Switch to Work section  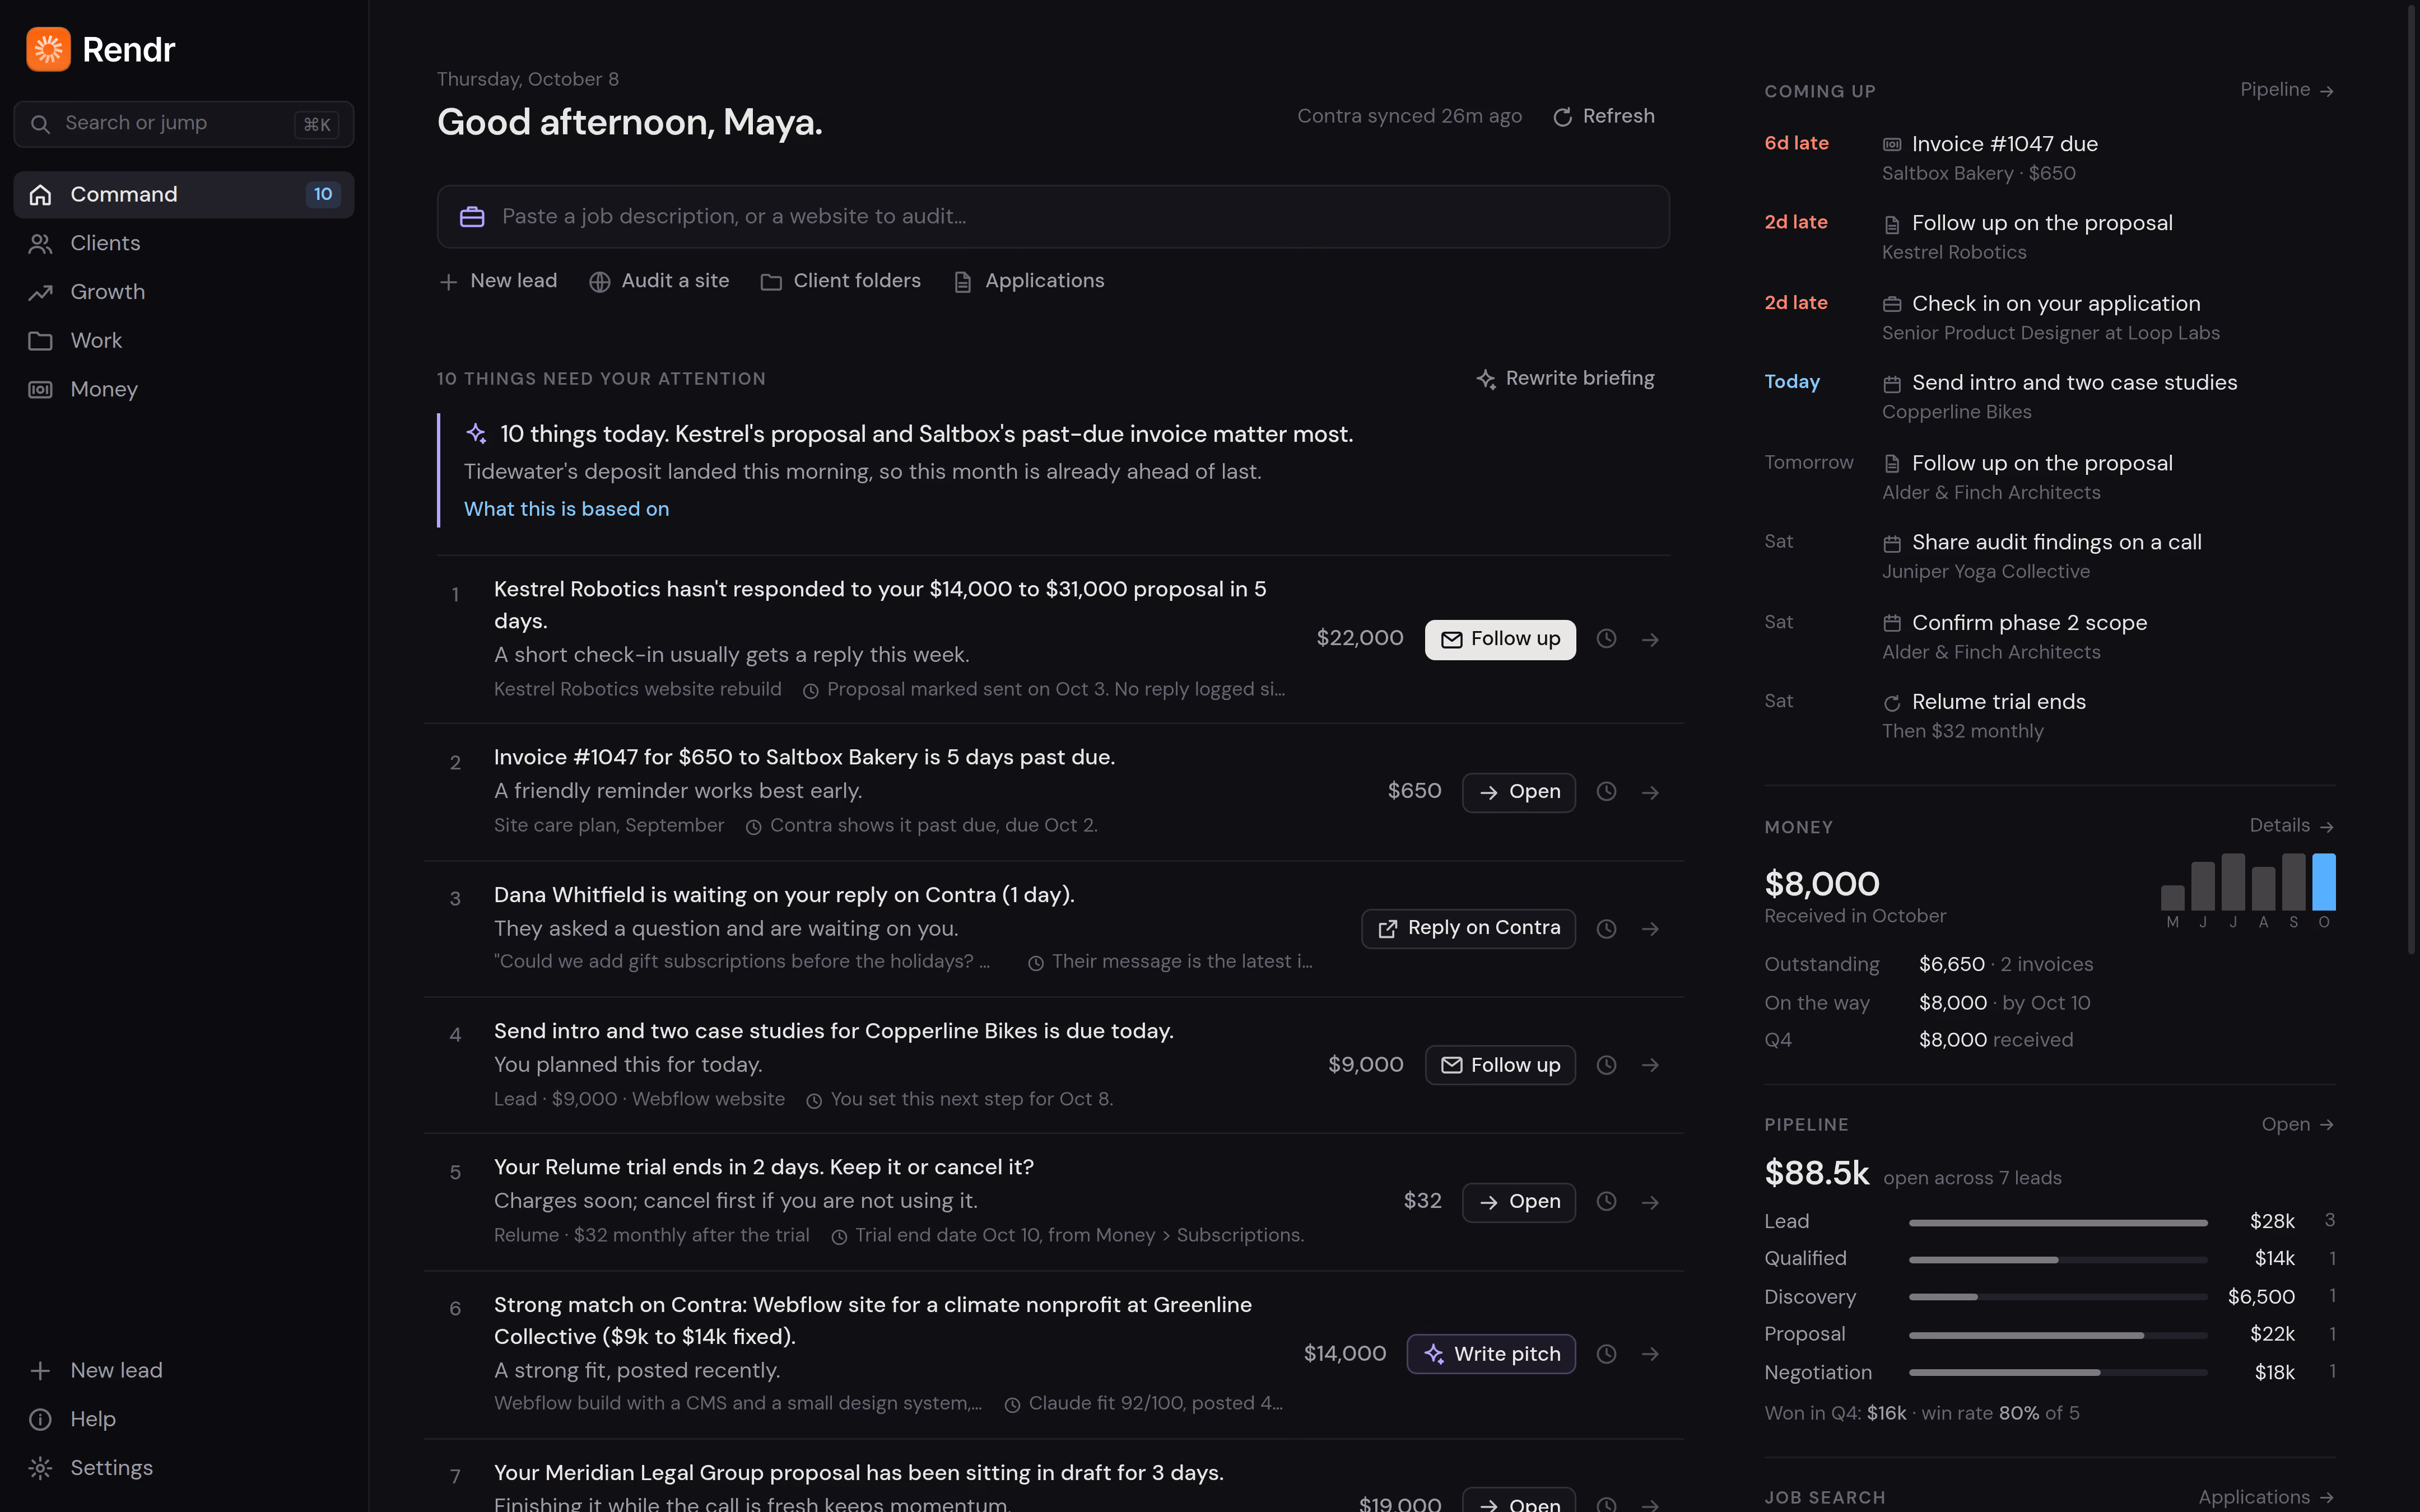click(x=184, y=341)
